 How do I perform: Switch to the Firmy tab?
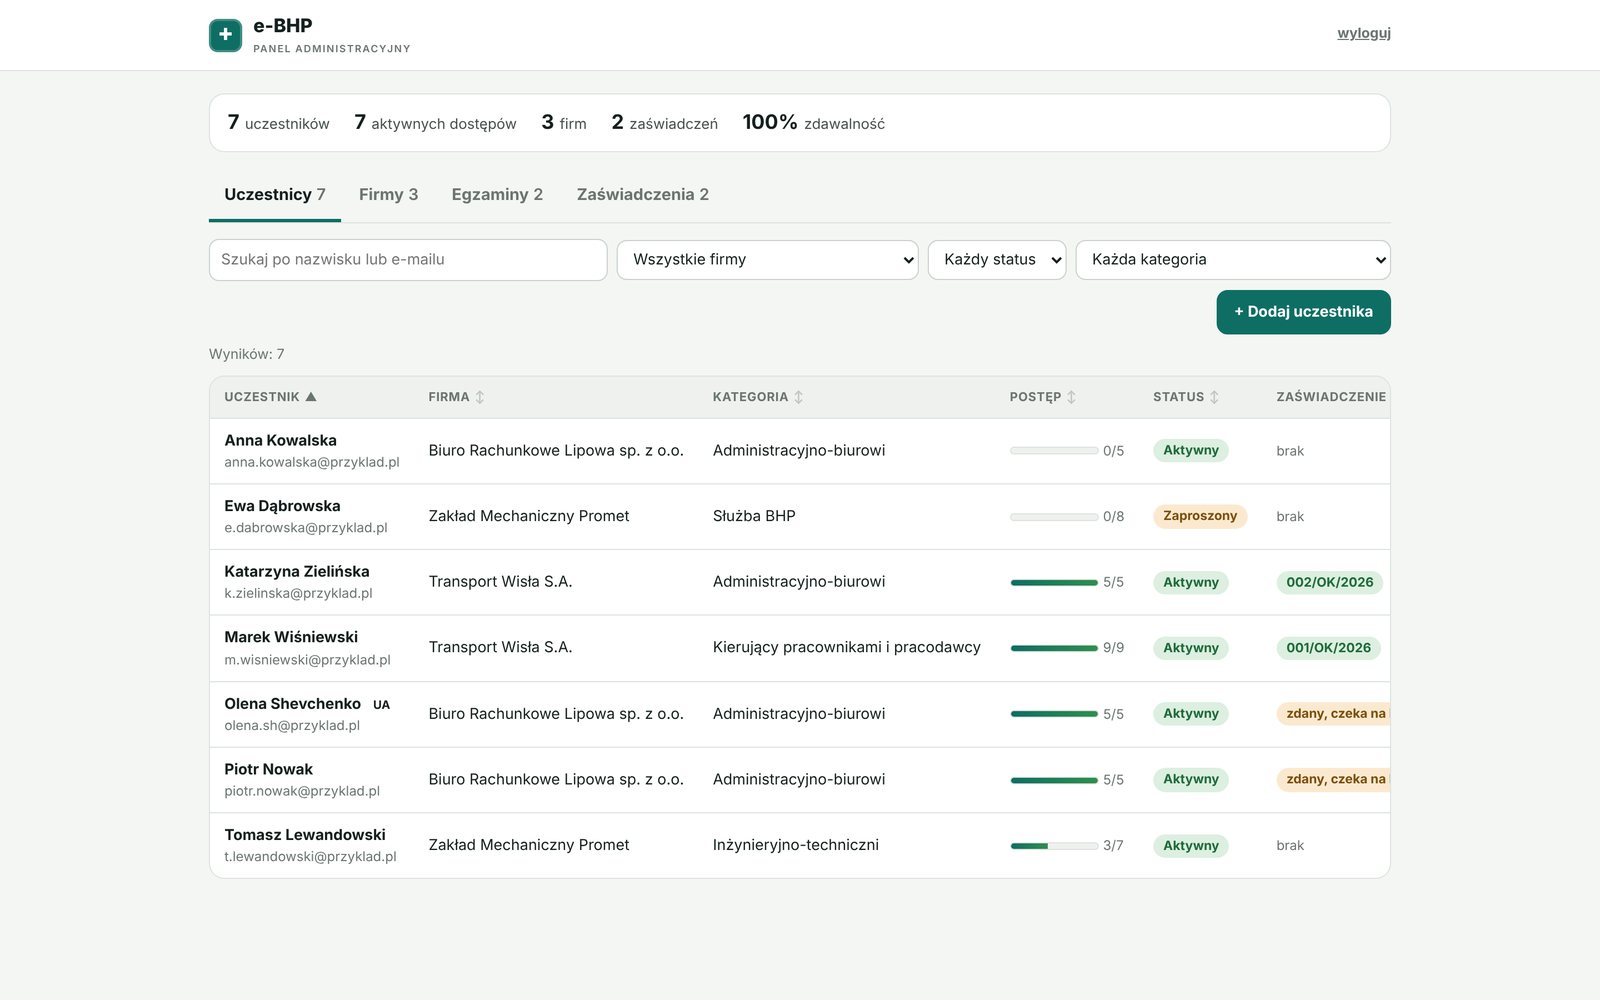pyautogui.click(x=389, y=195)
